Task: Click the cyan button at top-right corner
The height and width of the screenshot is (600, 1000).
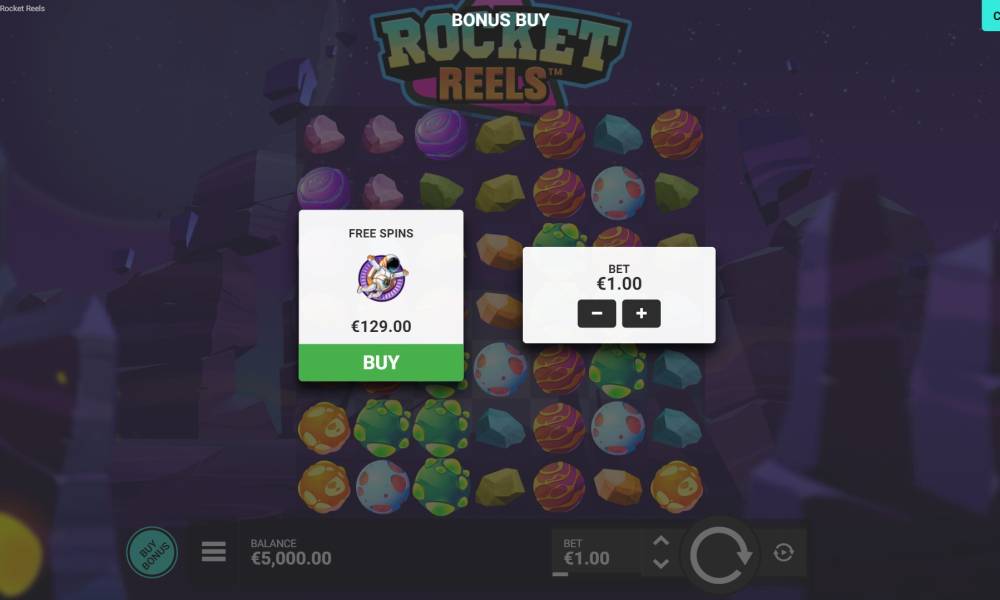Action: click(991, 15)
